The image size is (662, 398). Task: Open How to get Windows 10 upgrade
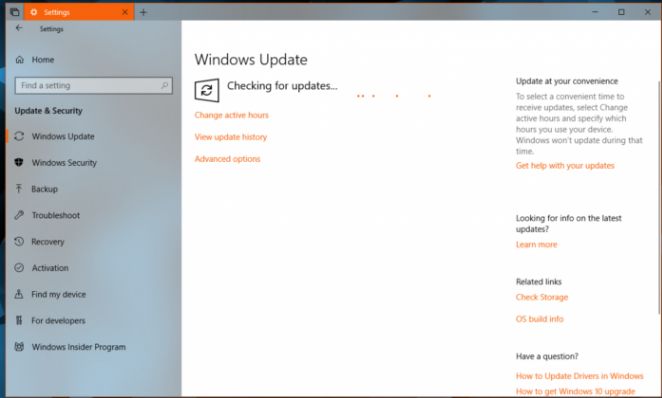pyautogui.click(x=575, y=391)
